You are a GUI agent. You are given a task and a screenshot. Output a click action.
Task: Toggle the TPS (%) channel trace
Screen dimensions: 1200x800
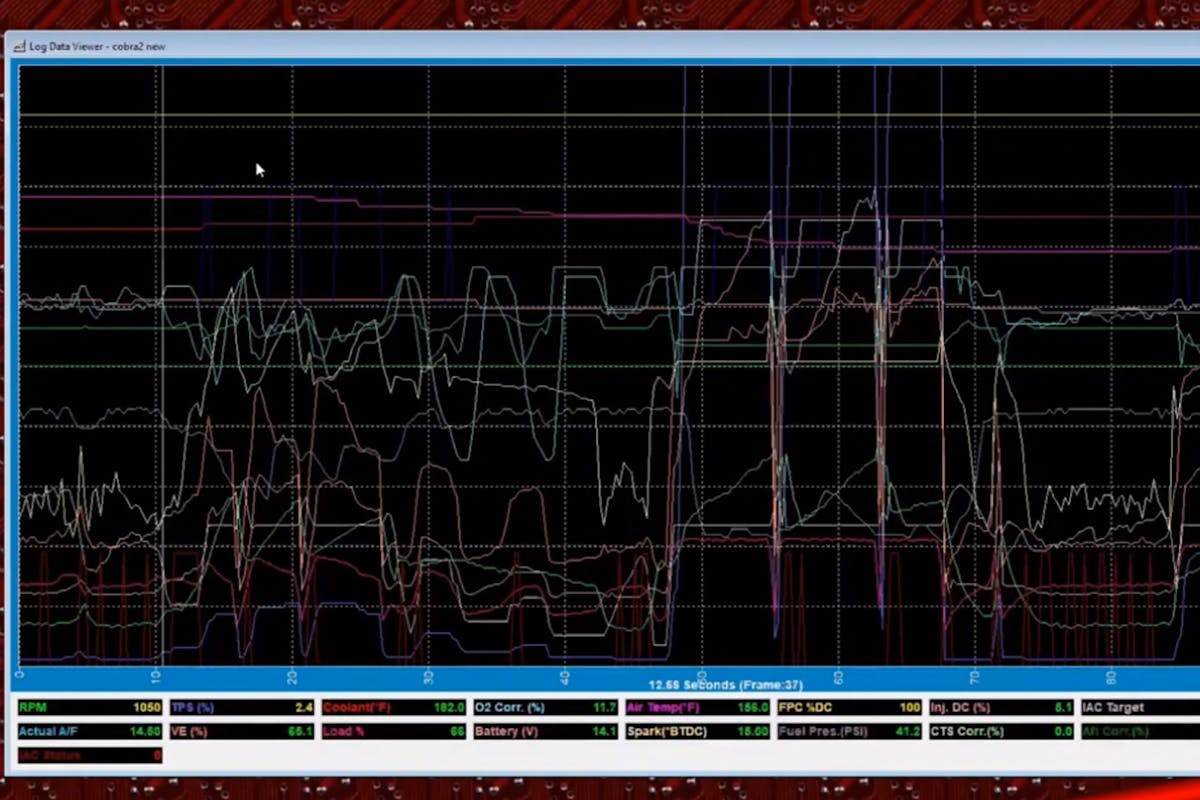pos(241,707)
